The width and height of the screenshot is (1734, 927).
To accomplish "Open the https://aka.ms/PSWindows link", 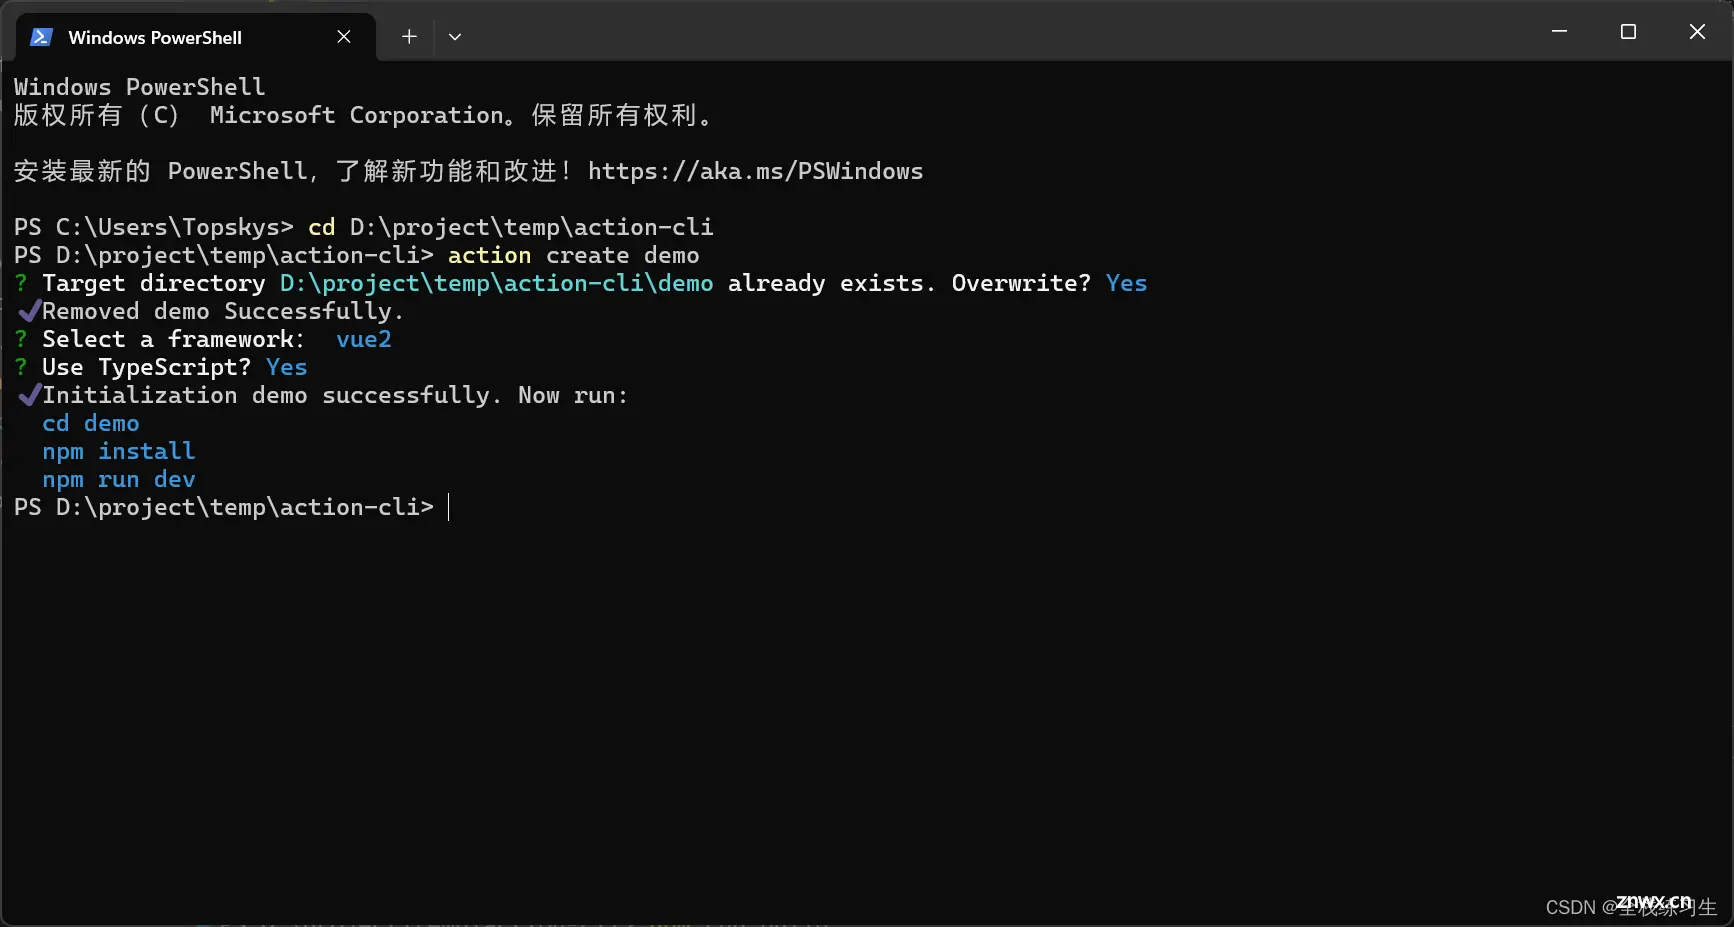I will [x=755, y=171].
